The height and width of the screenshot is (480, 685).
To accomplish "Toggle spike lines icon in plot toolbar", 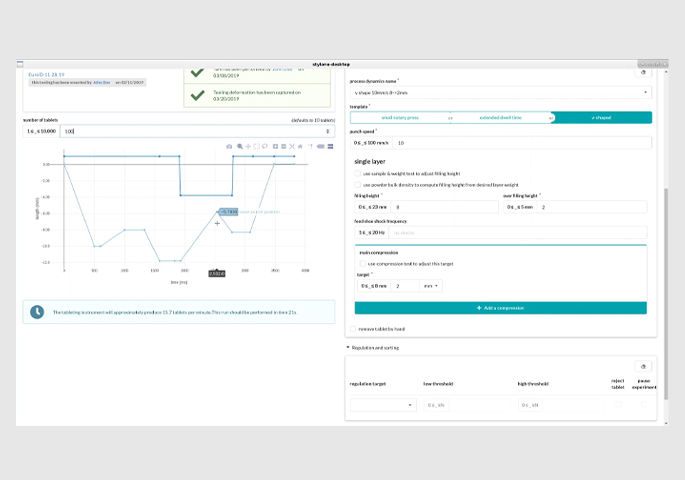I will 311,146.
